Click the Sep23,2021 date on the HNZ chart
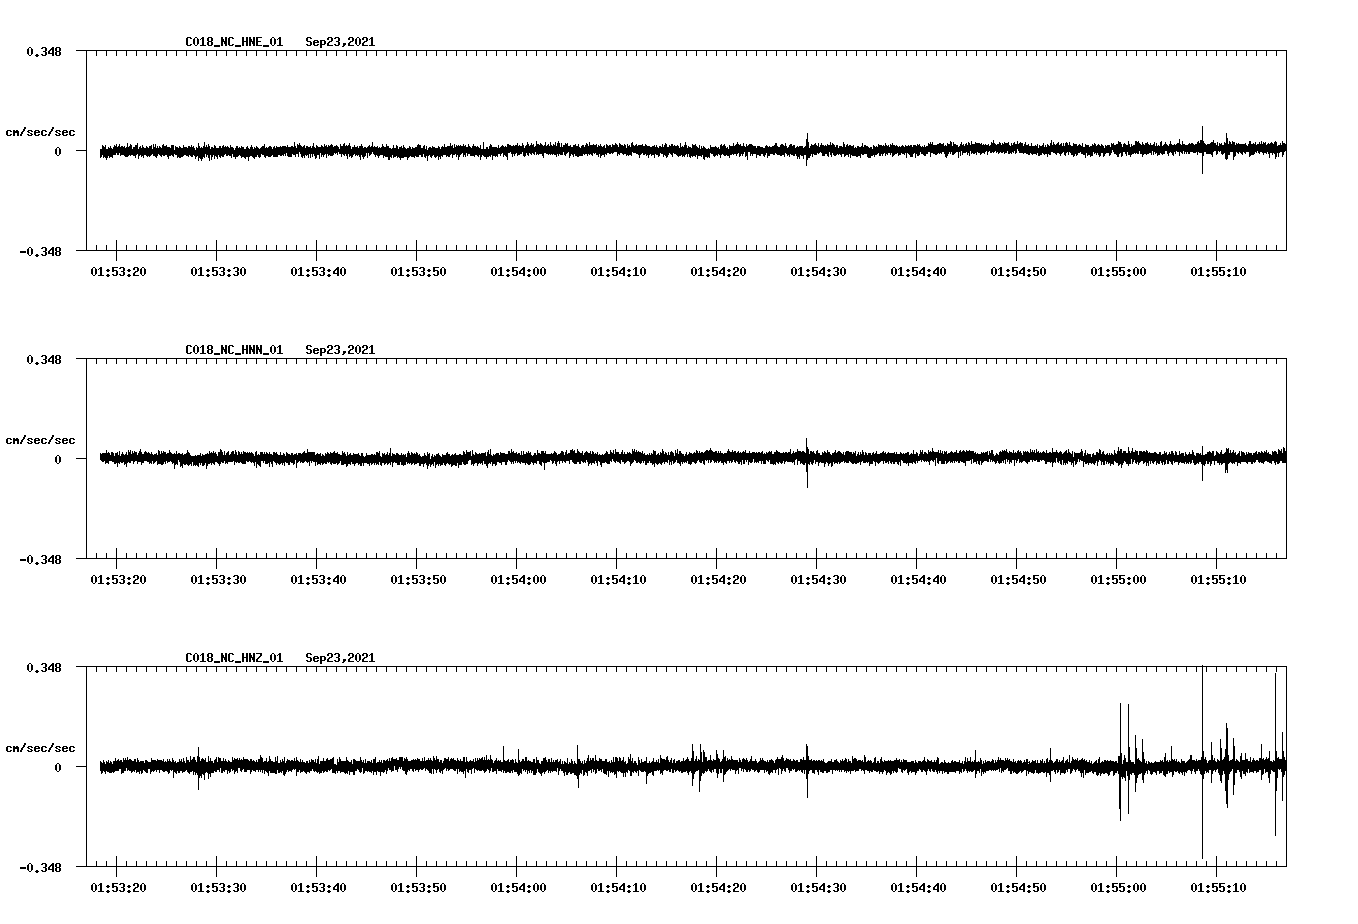Image resolution: width=1358 pixels, height=924 pixels. 340,658
